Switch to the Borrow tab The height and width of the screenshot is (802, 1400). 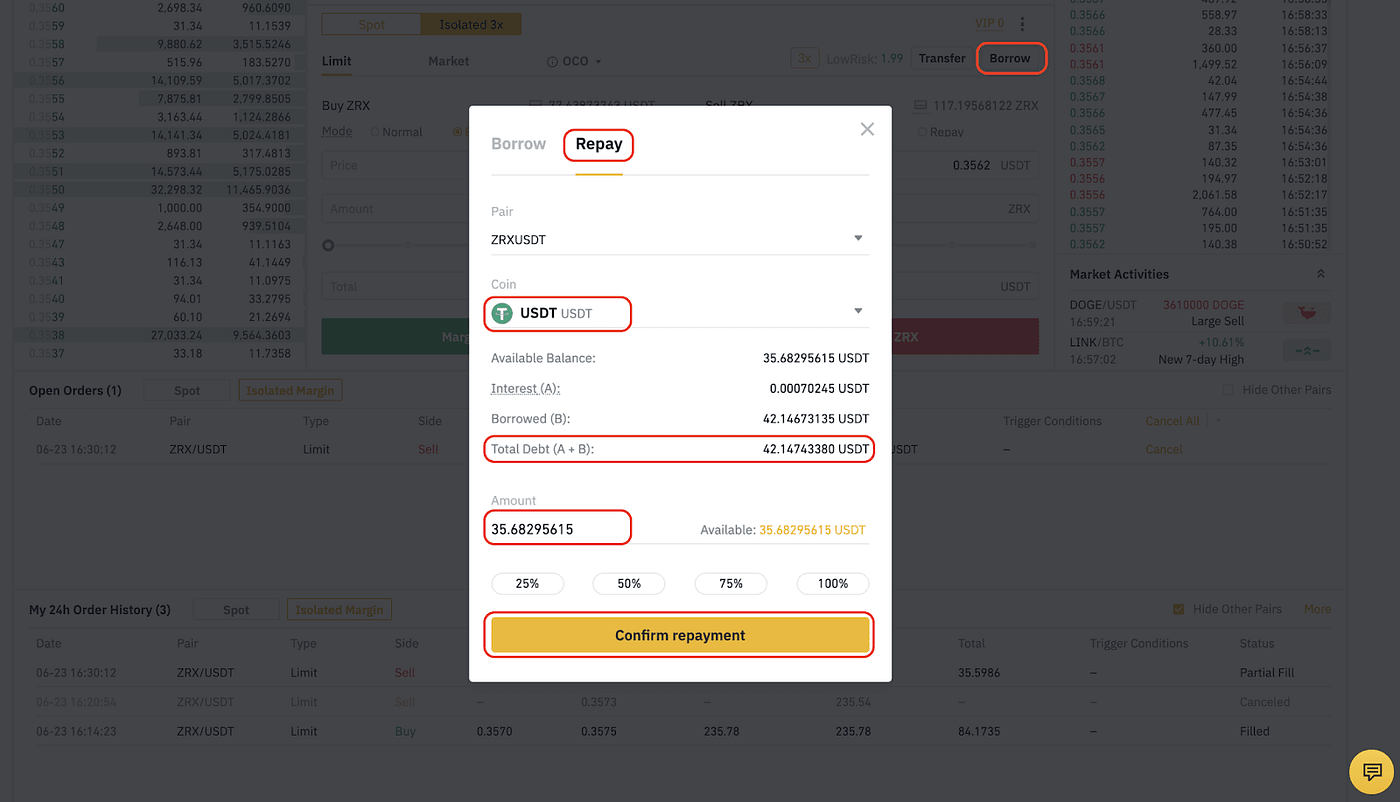point(518,143)
